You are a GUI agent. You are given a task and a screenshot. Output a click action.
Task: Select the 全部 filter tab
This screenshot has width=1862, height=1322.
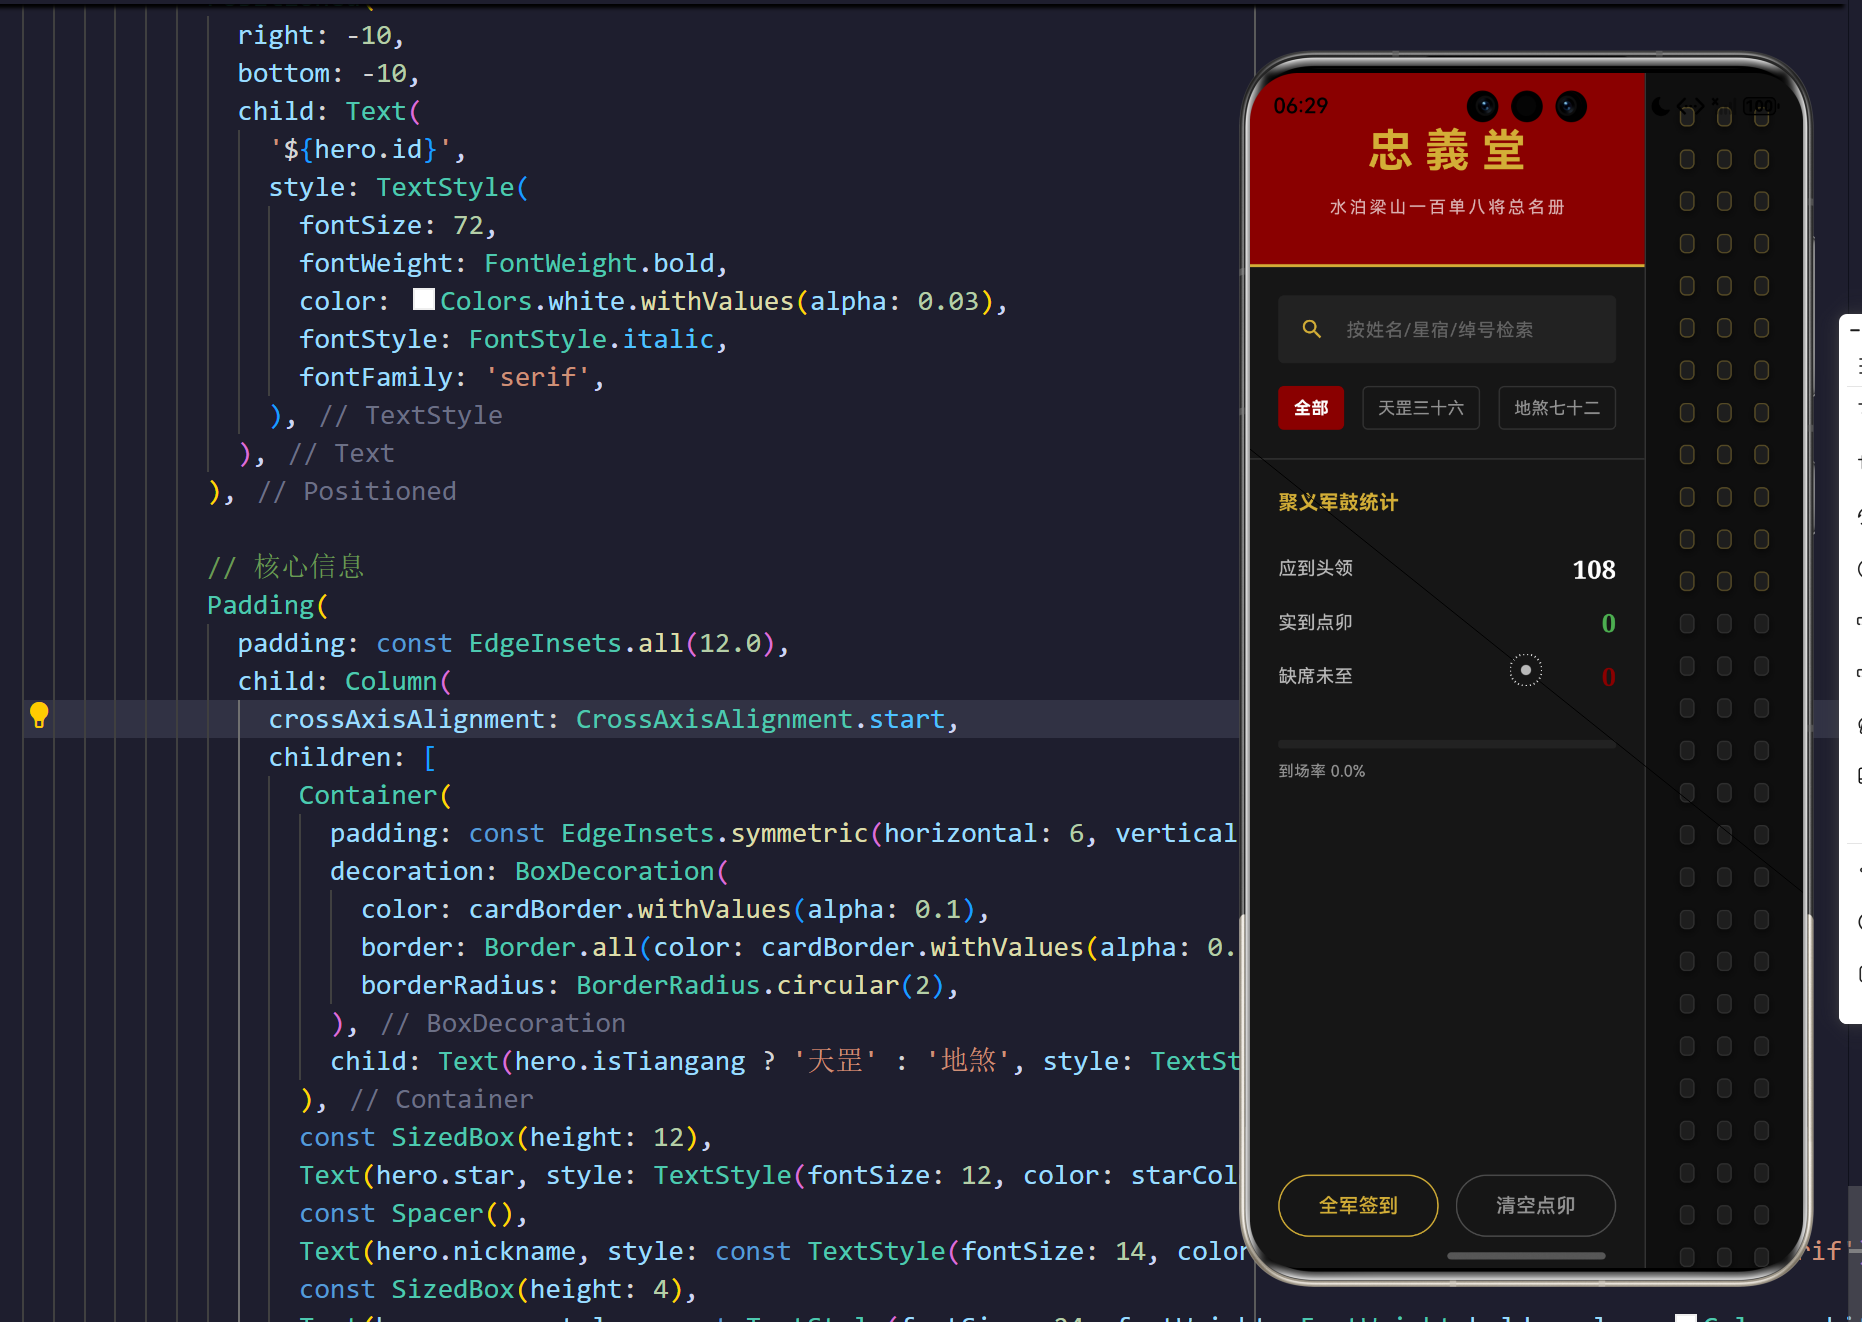(x=1310, y=408)
